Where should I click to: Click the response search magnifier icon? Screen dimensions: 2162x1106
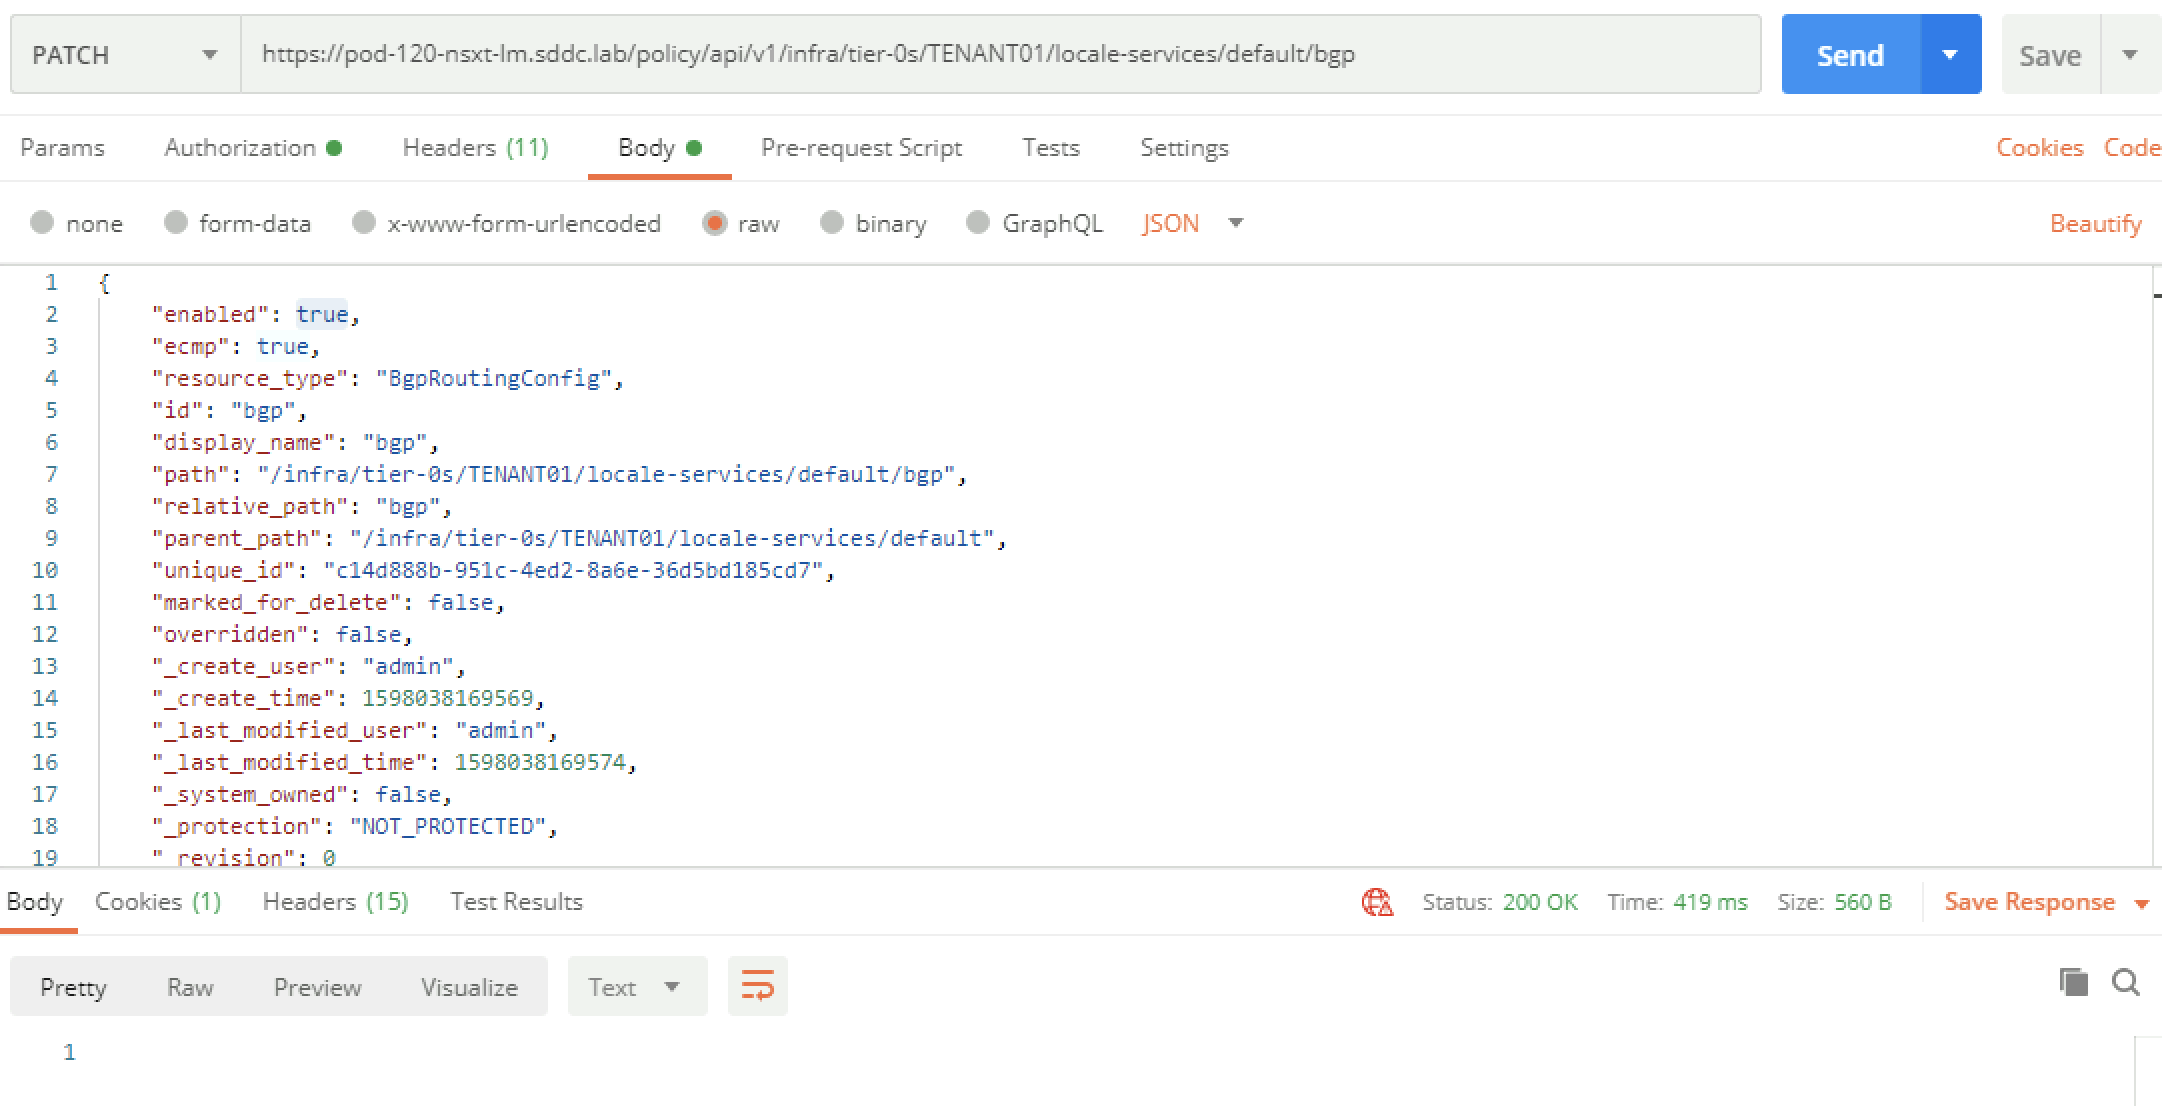coord(2126,983)
